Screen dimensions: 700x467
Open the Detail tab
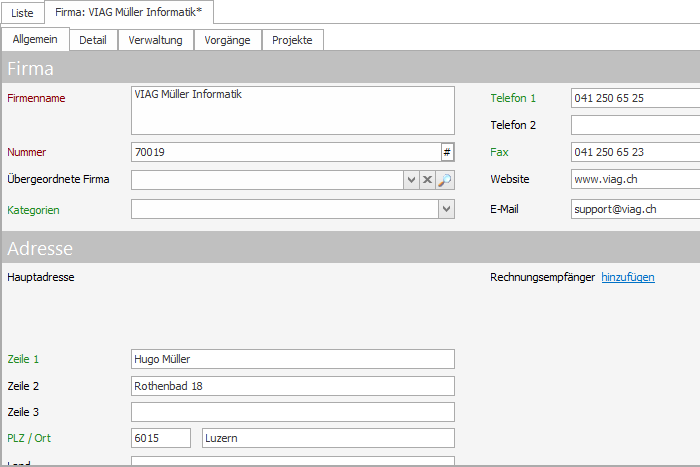(93, 40)
